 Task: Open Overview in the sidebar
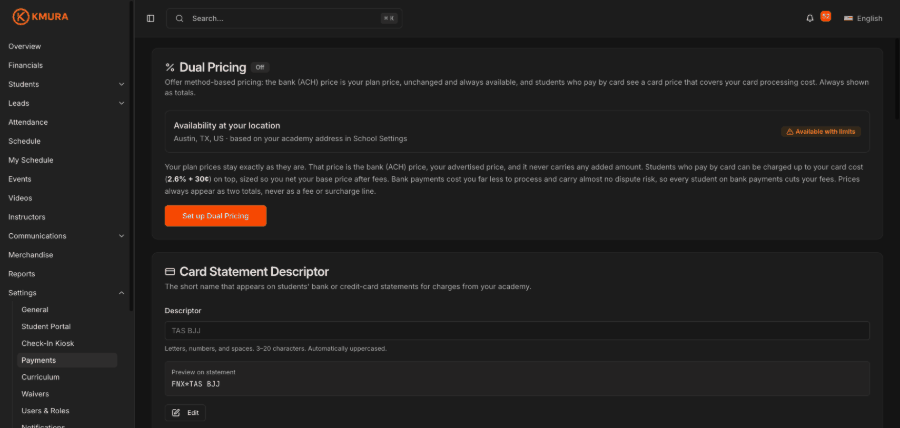[x=25, y=46]
